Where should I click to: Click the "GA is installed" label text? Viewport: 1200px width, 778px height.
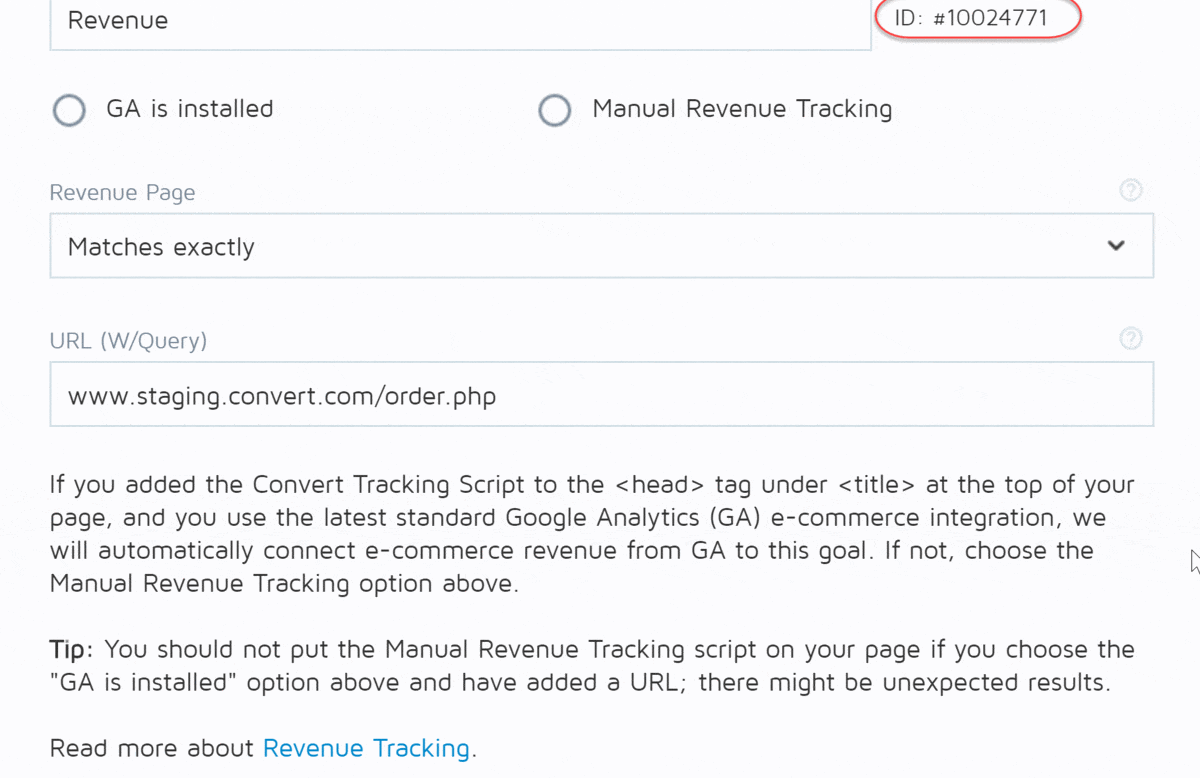pyautogui.click(x=190, y=109)
